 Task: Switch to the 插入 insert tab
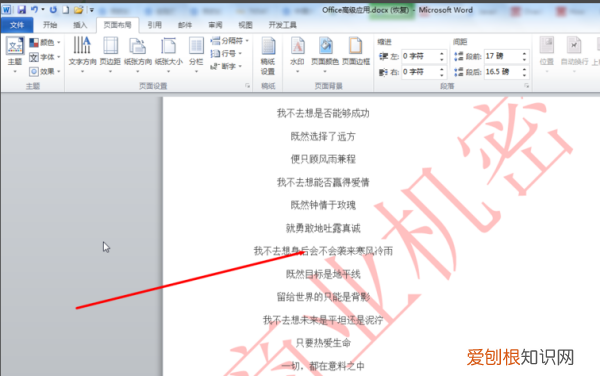click(x=80, y=25)
